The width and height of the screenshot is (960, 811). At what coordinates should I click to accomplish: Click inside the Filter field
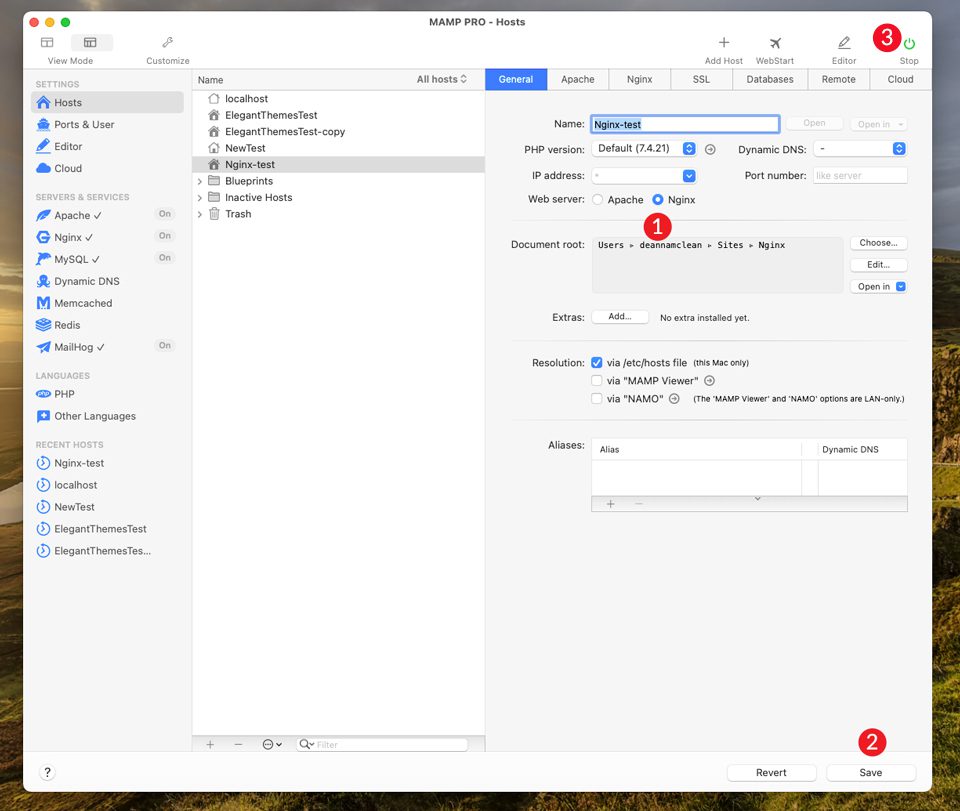click(383, 744)
